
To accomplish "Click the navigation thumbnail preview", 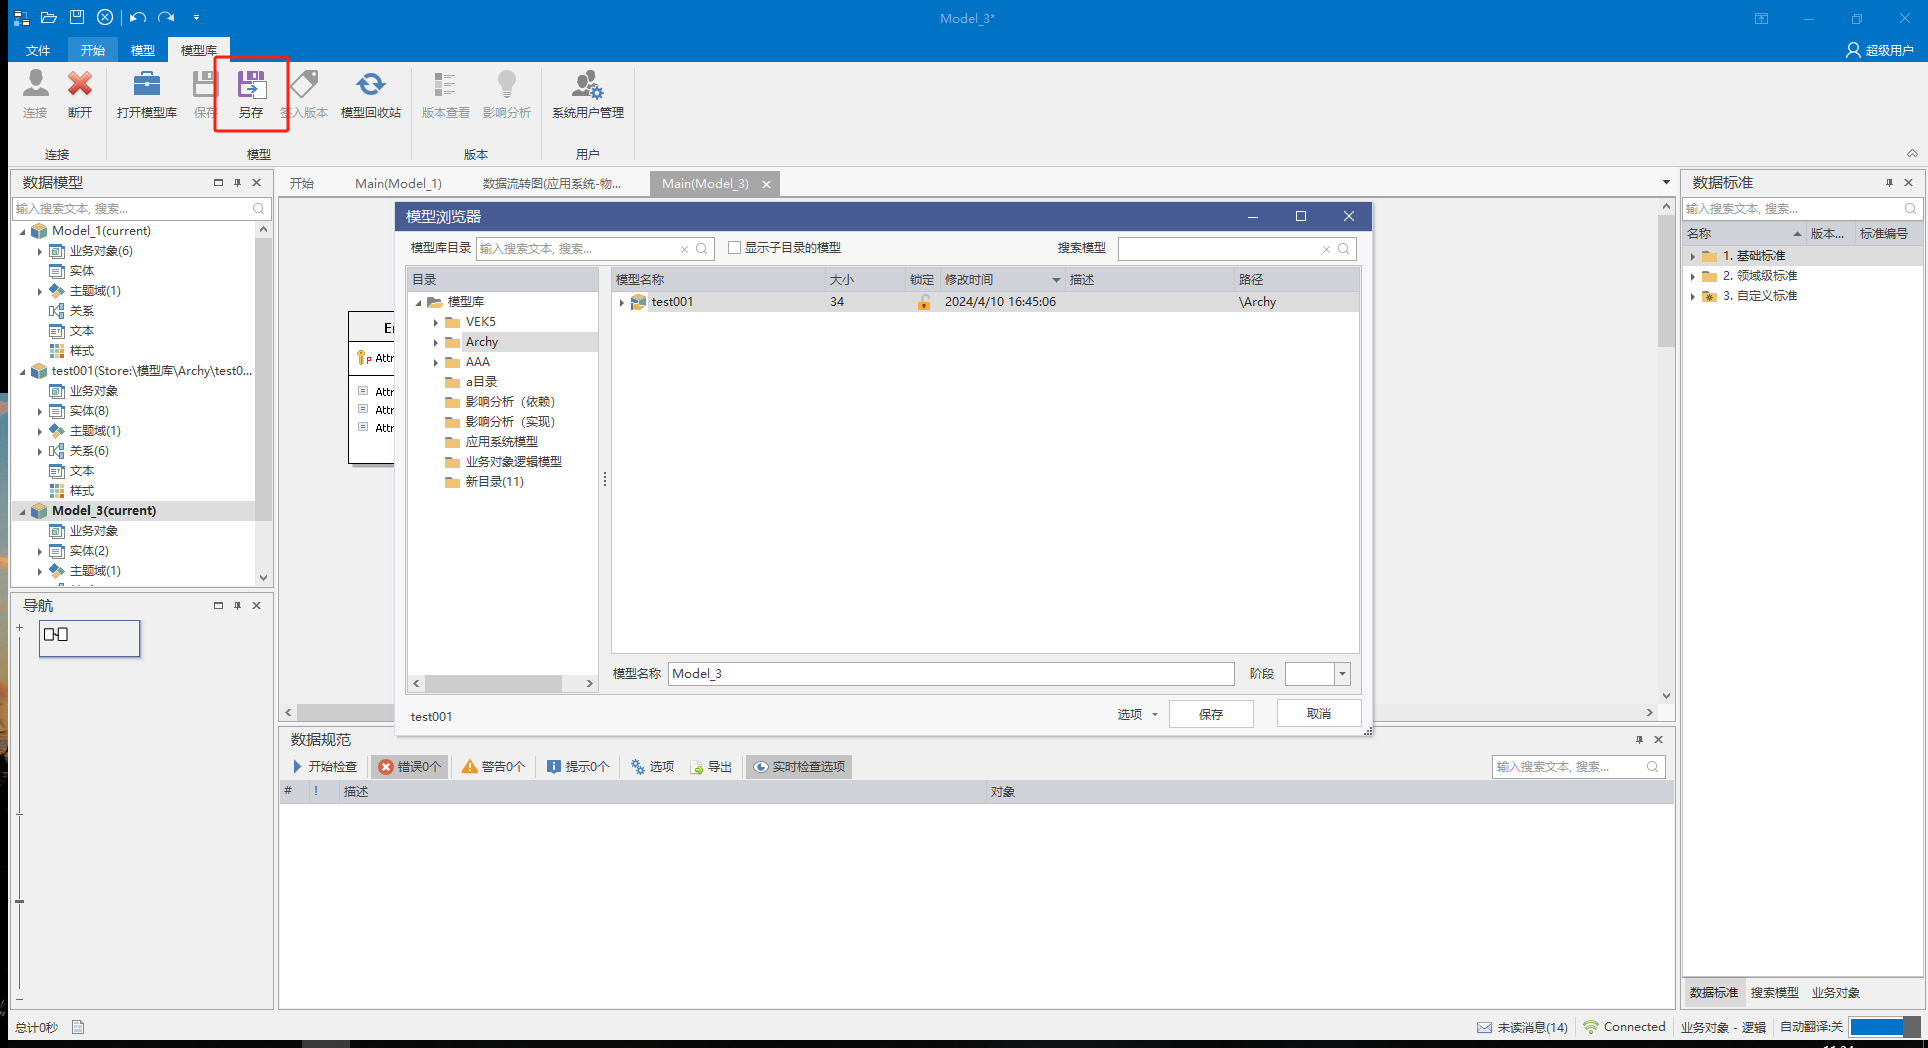I will pyautogui.click(x=90, y=638).
